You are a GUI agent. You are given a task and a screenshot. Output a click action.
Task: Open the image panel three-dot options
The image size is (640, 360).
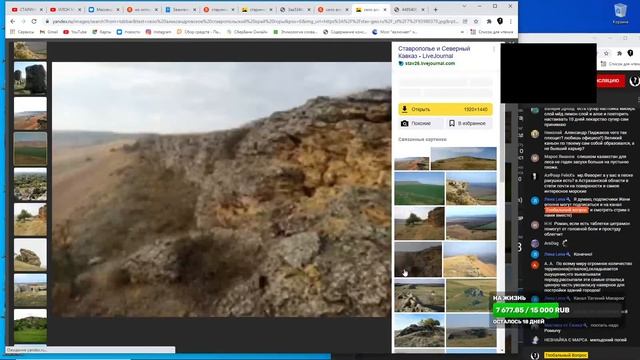pyautogui.click(x=494, y=49)
